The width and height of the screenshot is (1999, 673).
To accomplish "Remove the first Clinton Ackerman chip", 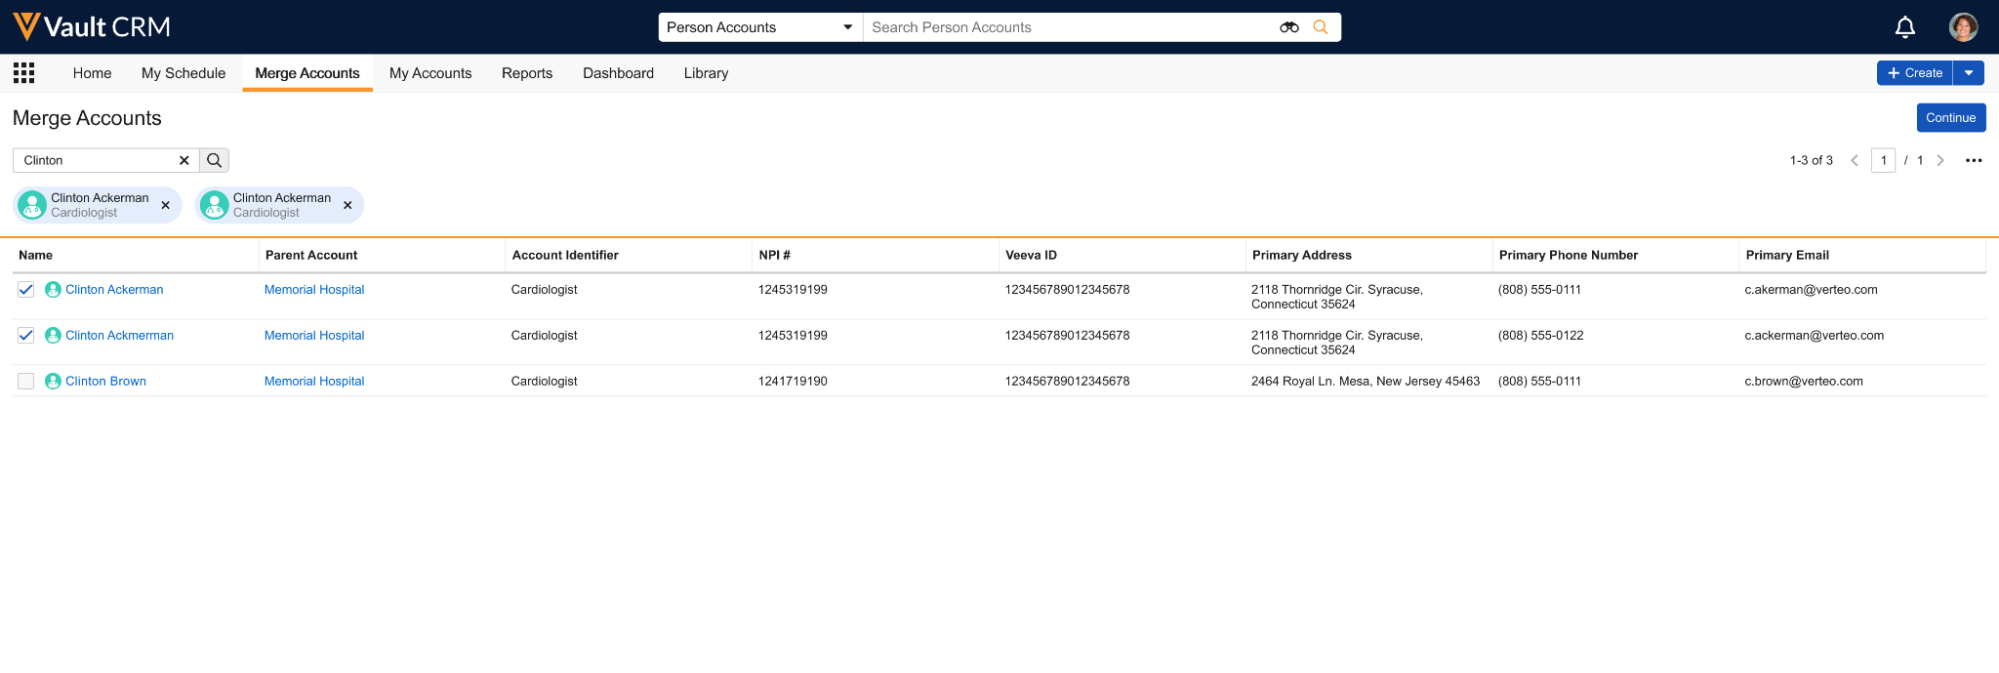I will (x=166, y=205).
